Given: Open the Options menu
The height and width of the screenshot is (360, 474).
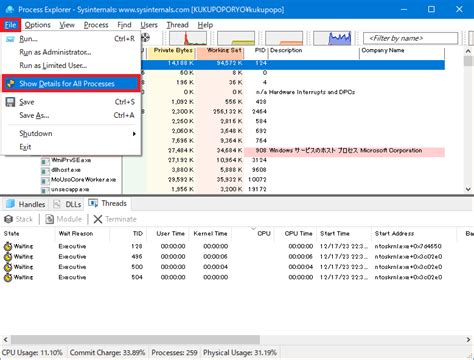Looking at the screenshot, I should point(38,25).
